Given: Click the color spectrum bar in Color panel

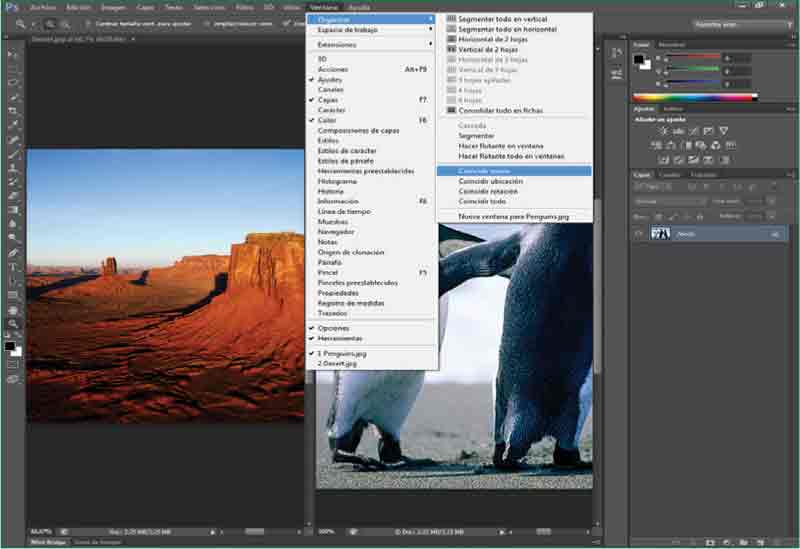Looking at the screenshot, I should coord(694,97).
